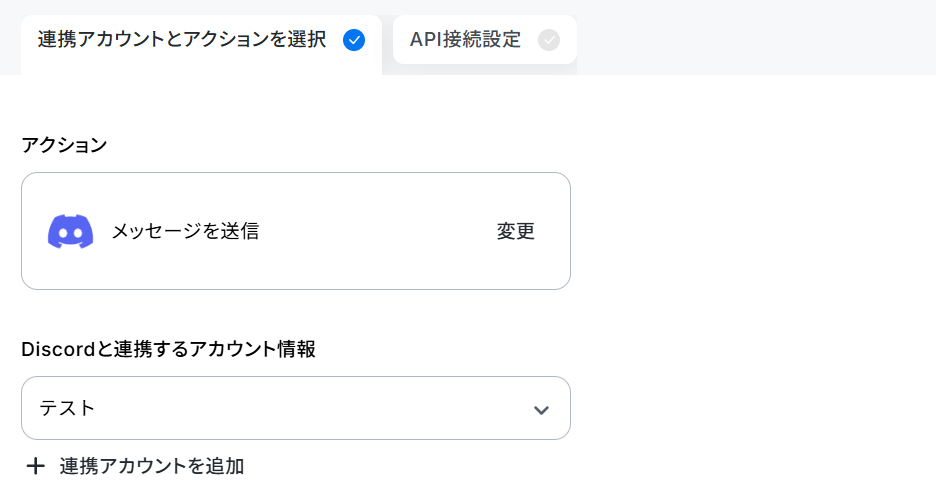The width and height of the screenshot is (936, 502).
Task: Click the gray checkmark beside API接続設定
Action: [549, 40]
